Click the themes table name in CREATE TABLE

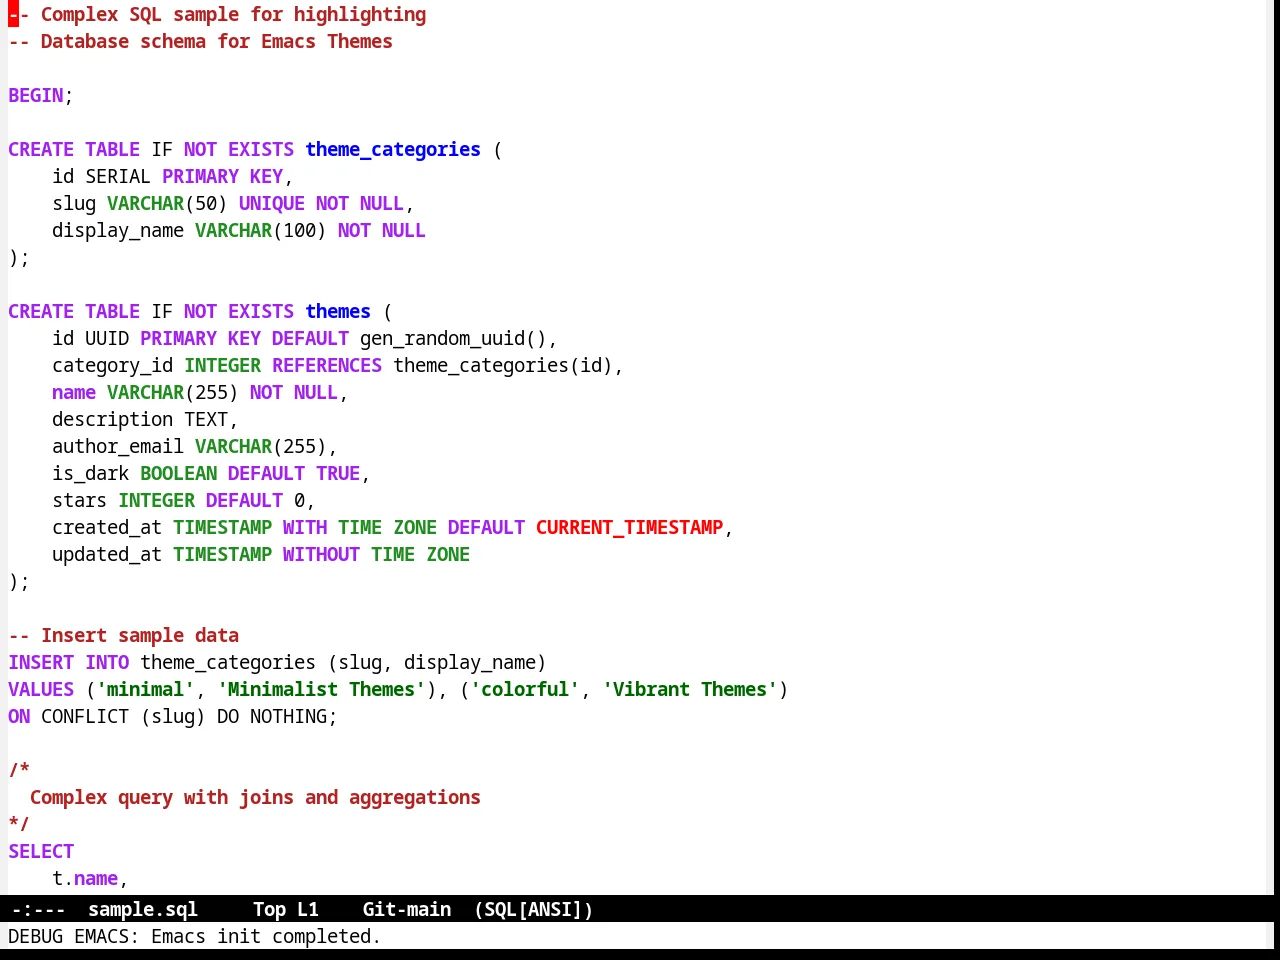pyautogui.click(x=338, y=311)
